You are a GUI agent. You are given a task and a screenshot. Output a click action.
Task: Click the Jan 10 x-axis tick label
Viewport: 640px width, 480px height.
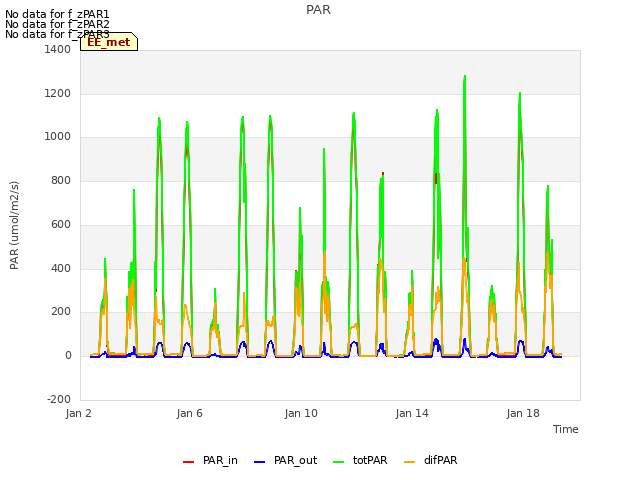pyautogui.click(x=301, y=413)
